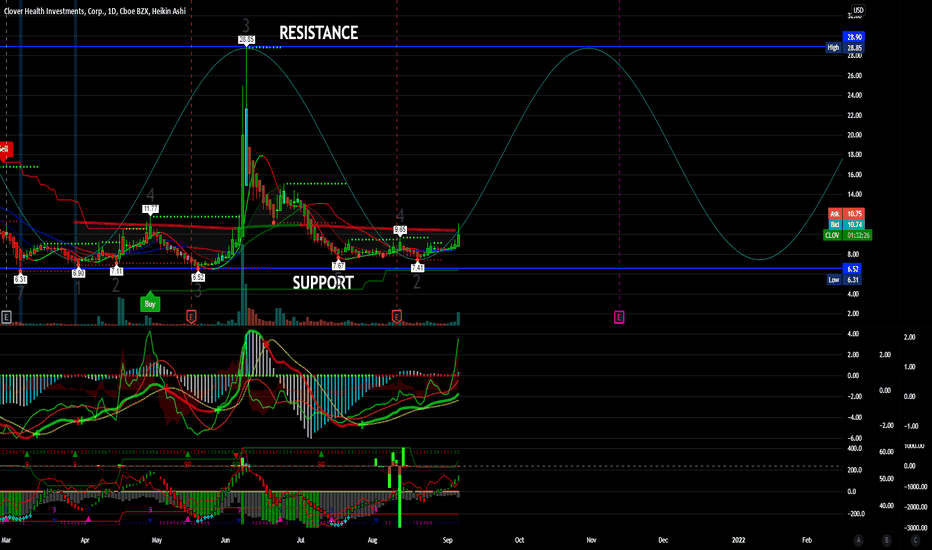
Task: Click the A price-scale button
Action: (858, 540)
